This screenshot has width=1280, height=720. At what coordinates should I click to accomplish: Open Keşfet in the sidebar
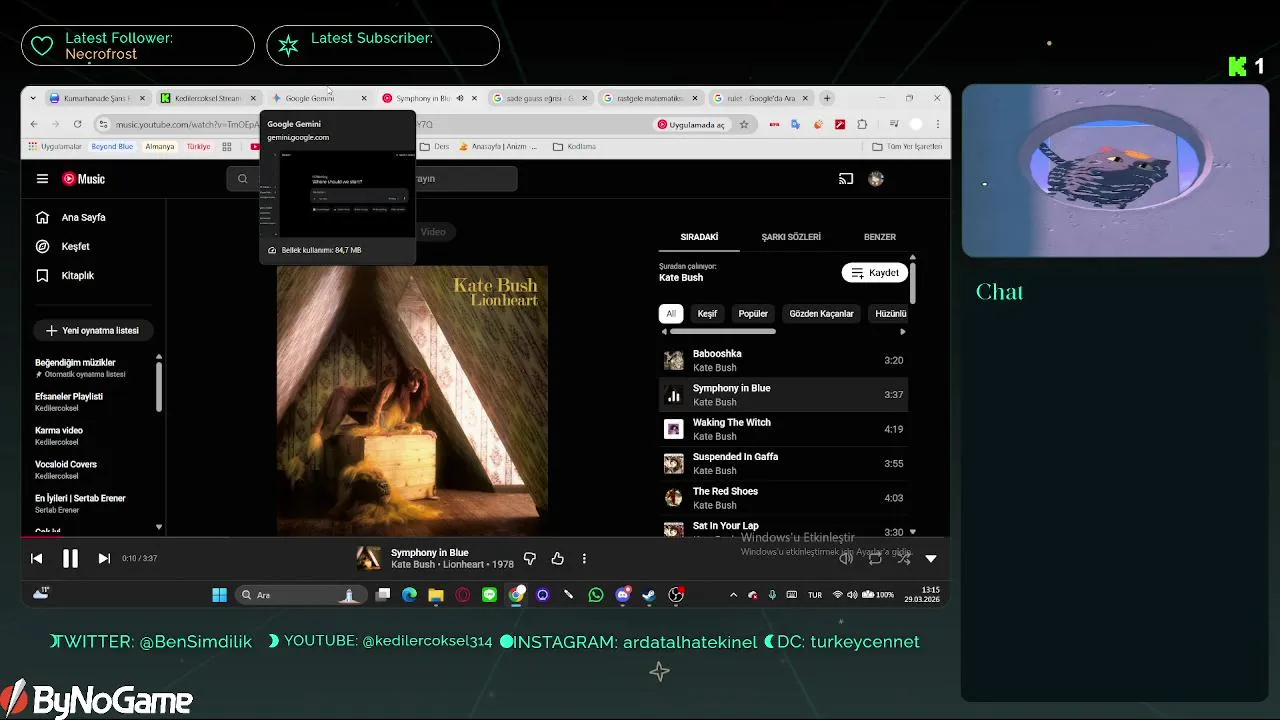75,246
